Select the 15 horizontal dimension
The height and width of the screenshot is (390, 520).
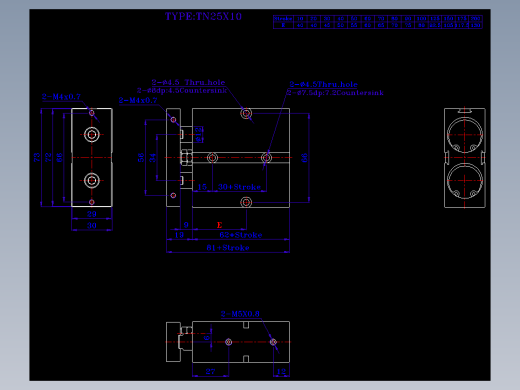202,187
